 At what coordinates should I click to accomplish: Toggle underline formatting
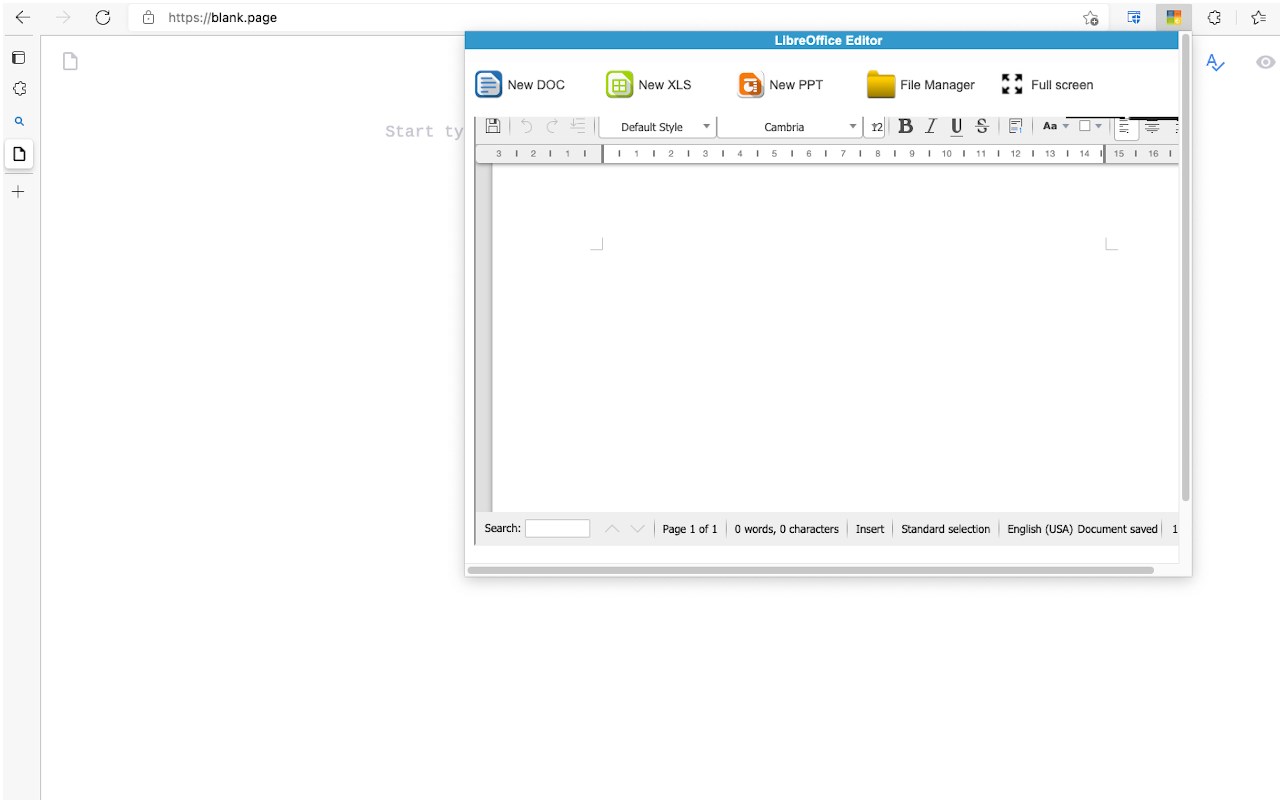(x=956, y=126)
